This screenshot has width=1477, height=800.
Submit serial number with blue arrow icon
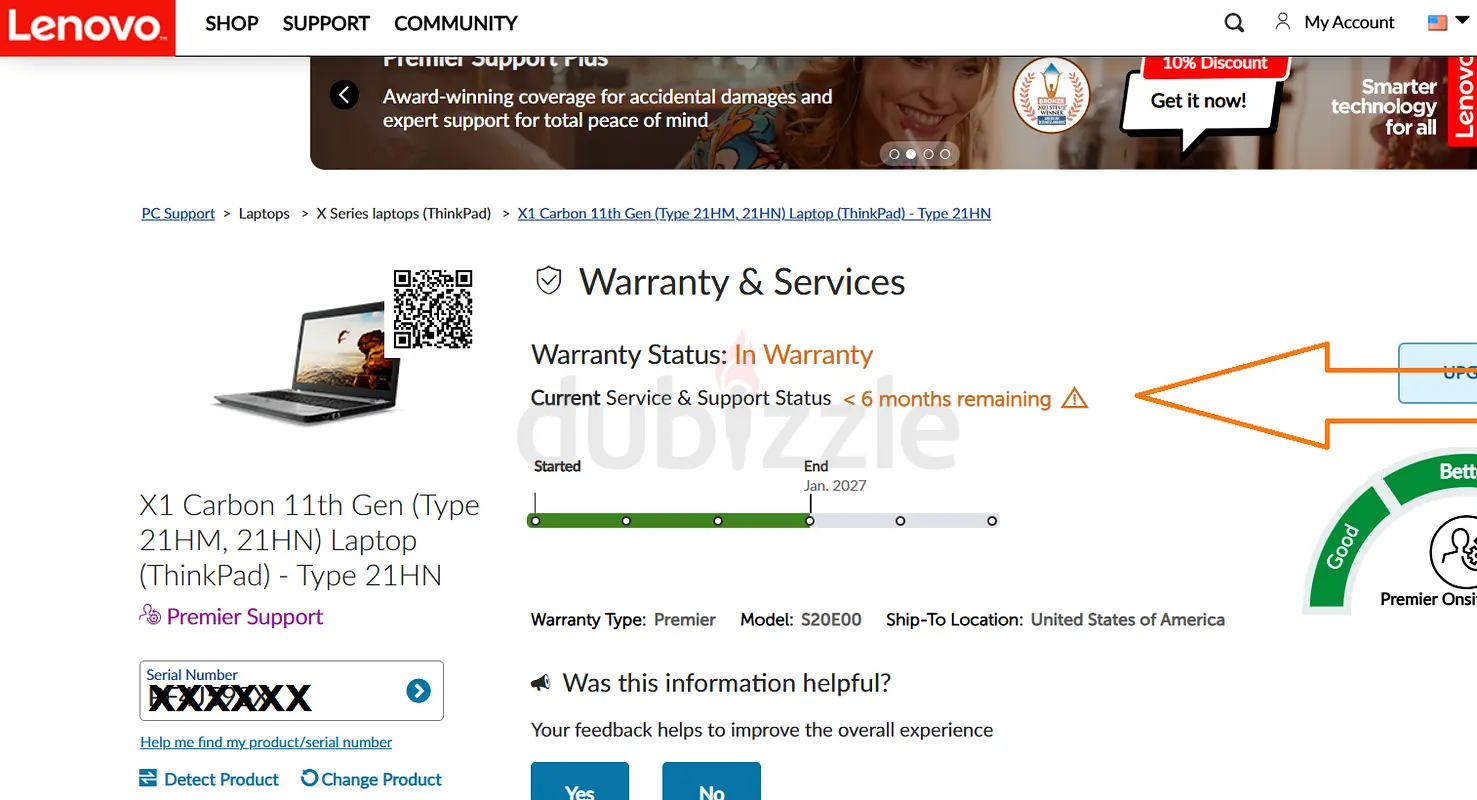[x=419, y=690]
